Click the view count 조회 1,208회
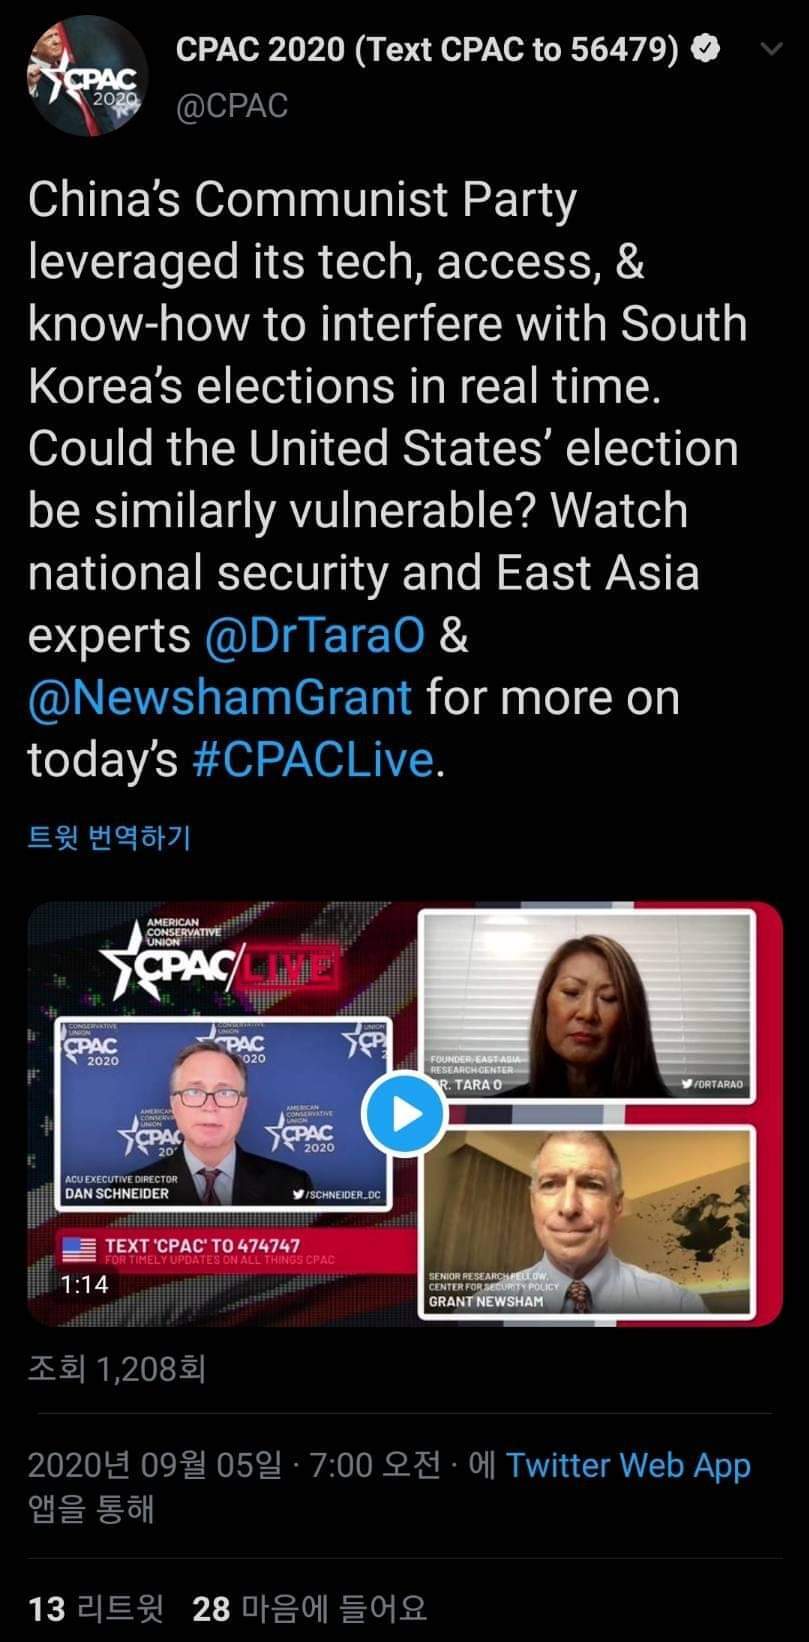Screen dimensions: 809x1642 [117, 1367]
